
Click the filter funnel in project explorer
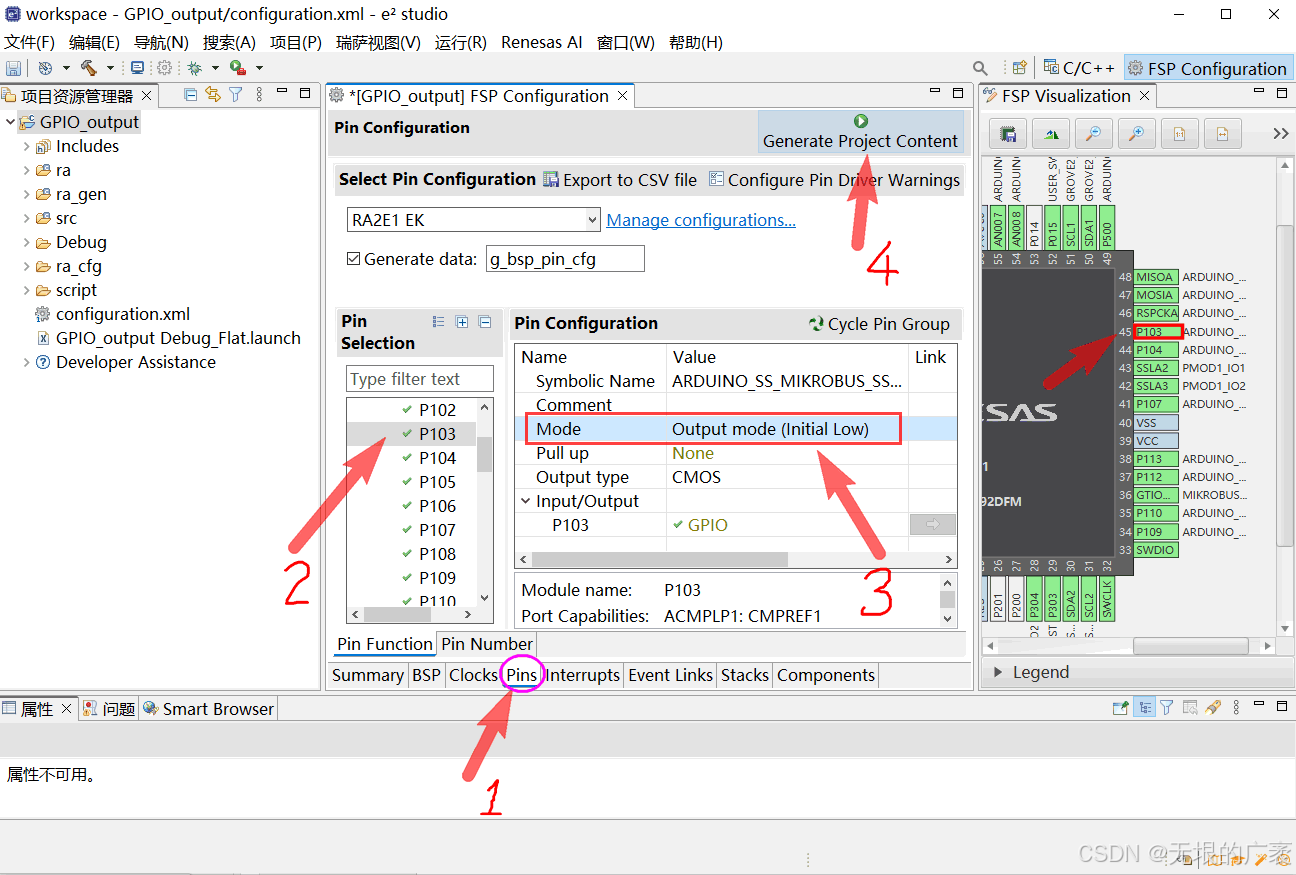point(236,95)
